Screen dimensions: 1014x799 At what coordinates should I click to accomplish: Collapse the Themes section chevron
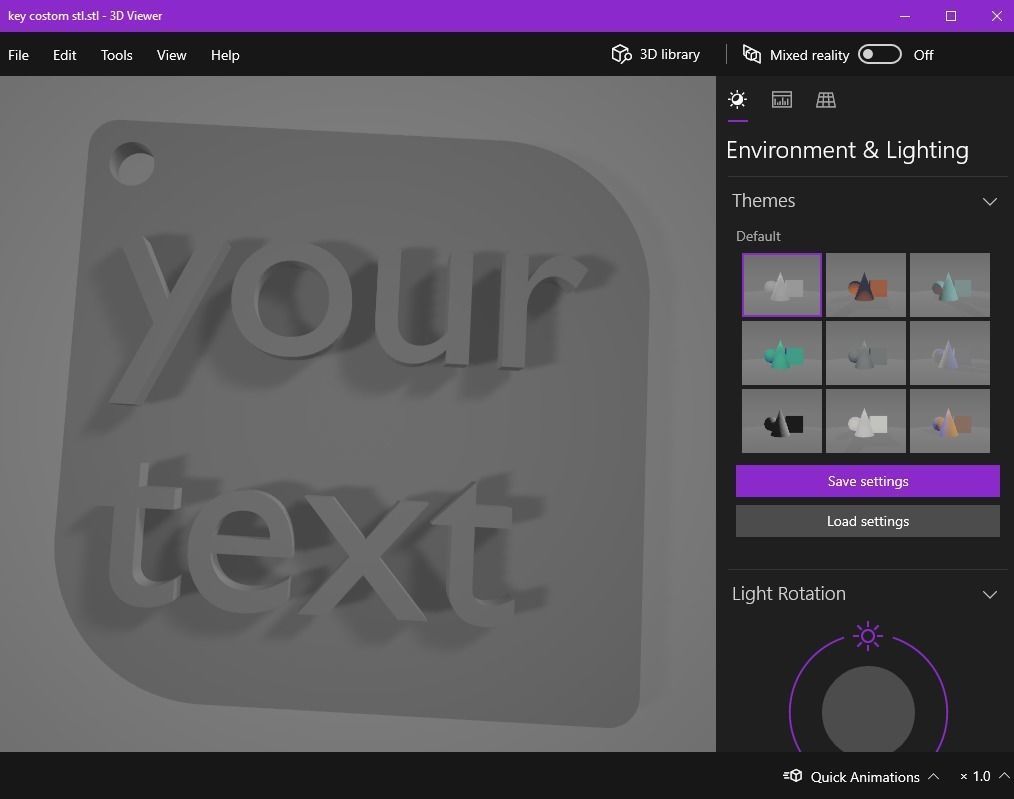coord(989,201)
